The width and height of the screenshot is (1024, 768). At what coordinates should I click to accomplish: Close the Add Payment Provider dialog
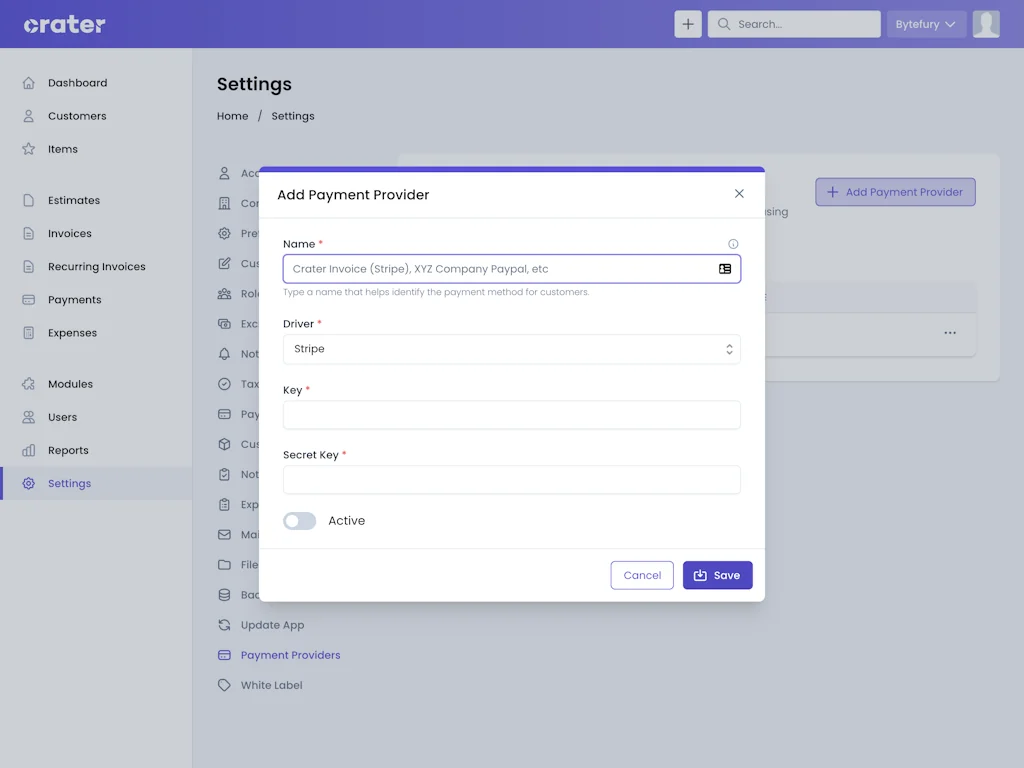(739, 194)
